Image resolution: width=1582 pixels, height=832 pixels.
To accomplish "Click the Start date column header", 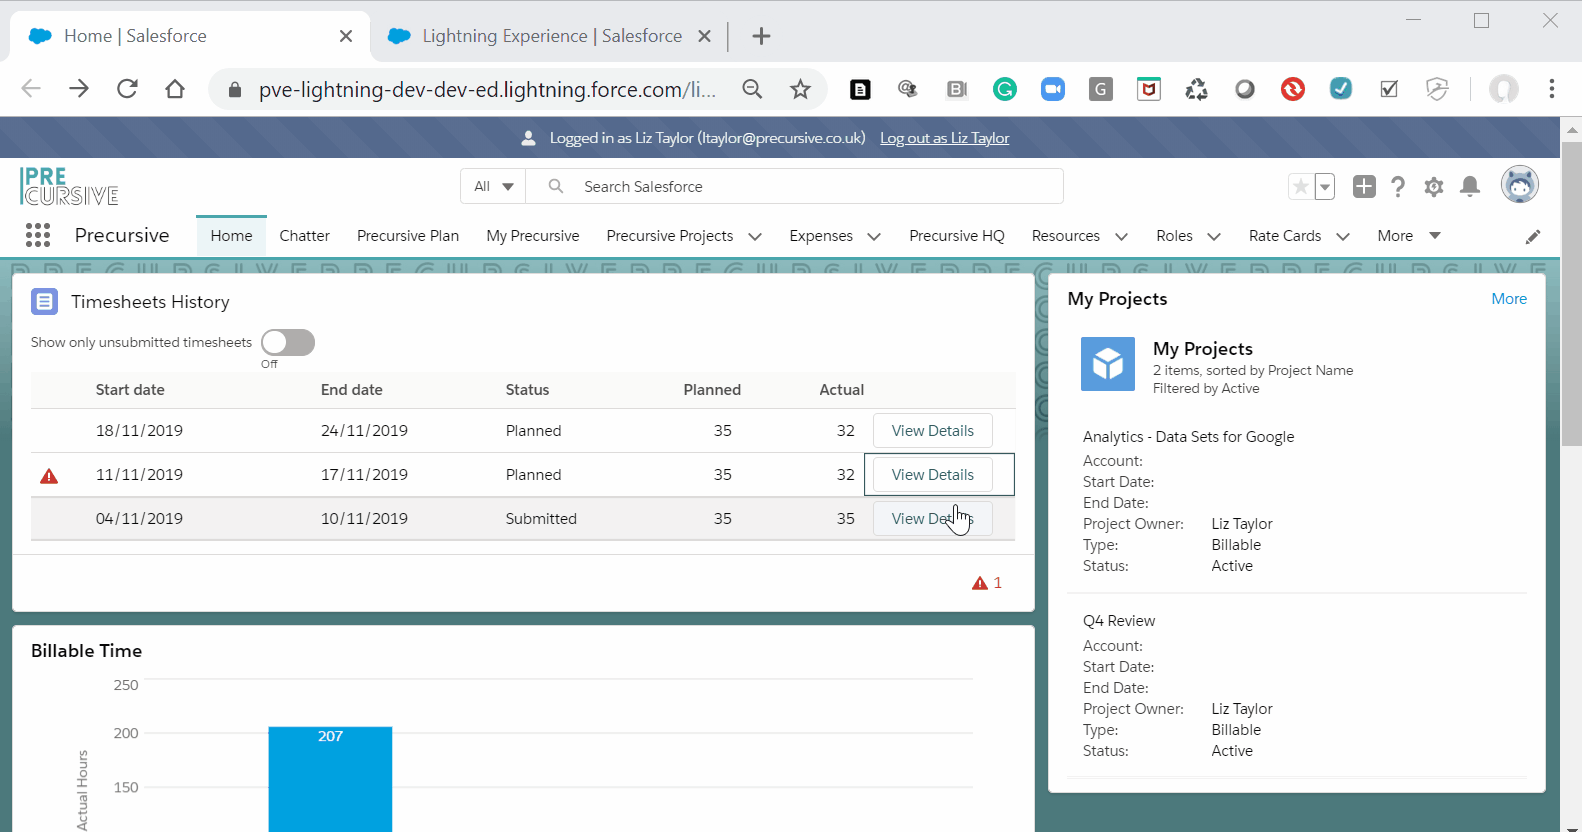I will click(130, 390).
